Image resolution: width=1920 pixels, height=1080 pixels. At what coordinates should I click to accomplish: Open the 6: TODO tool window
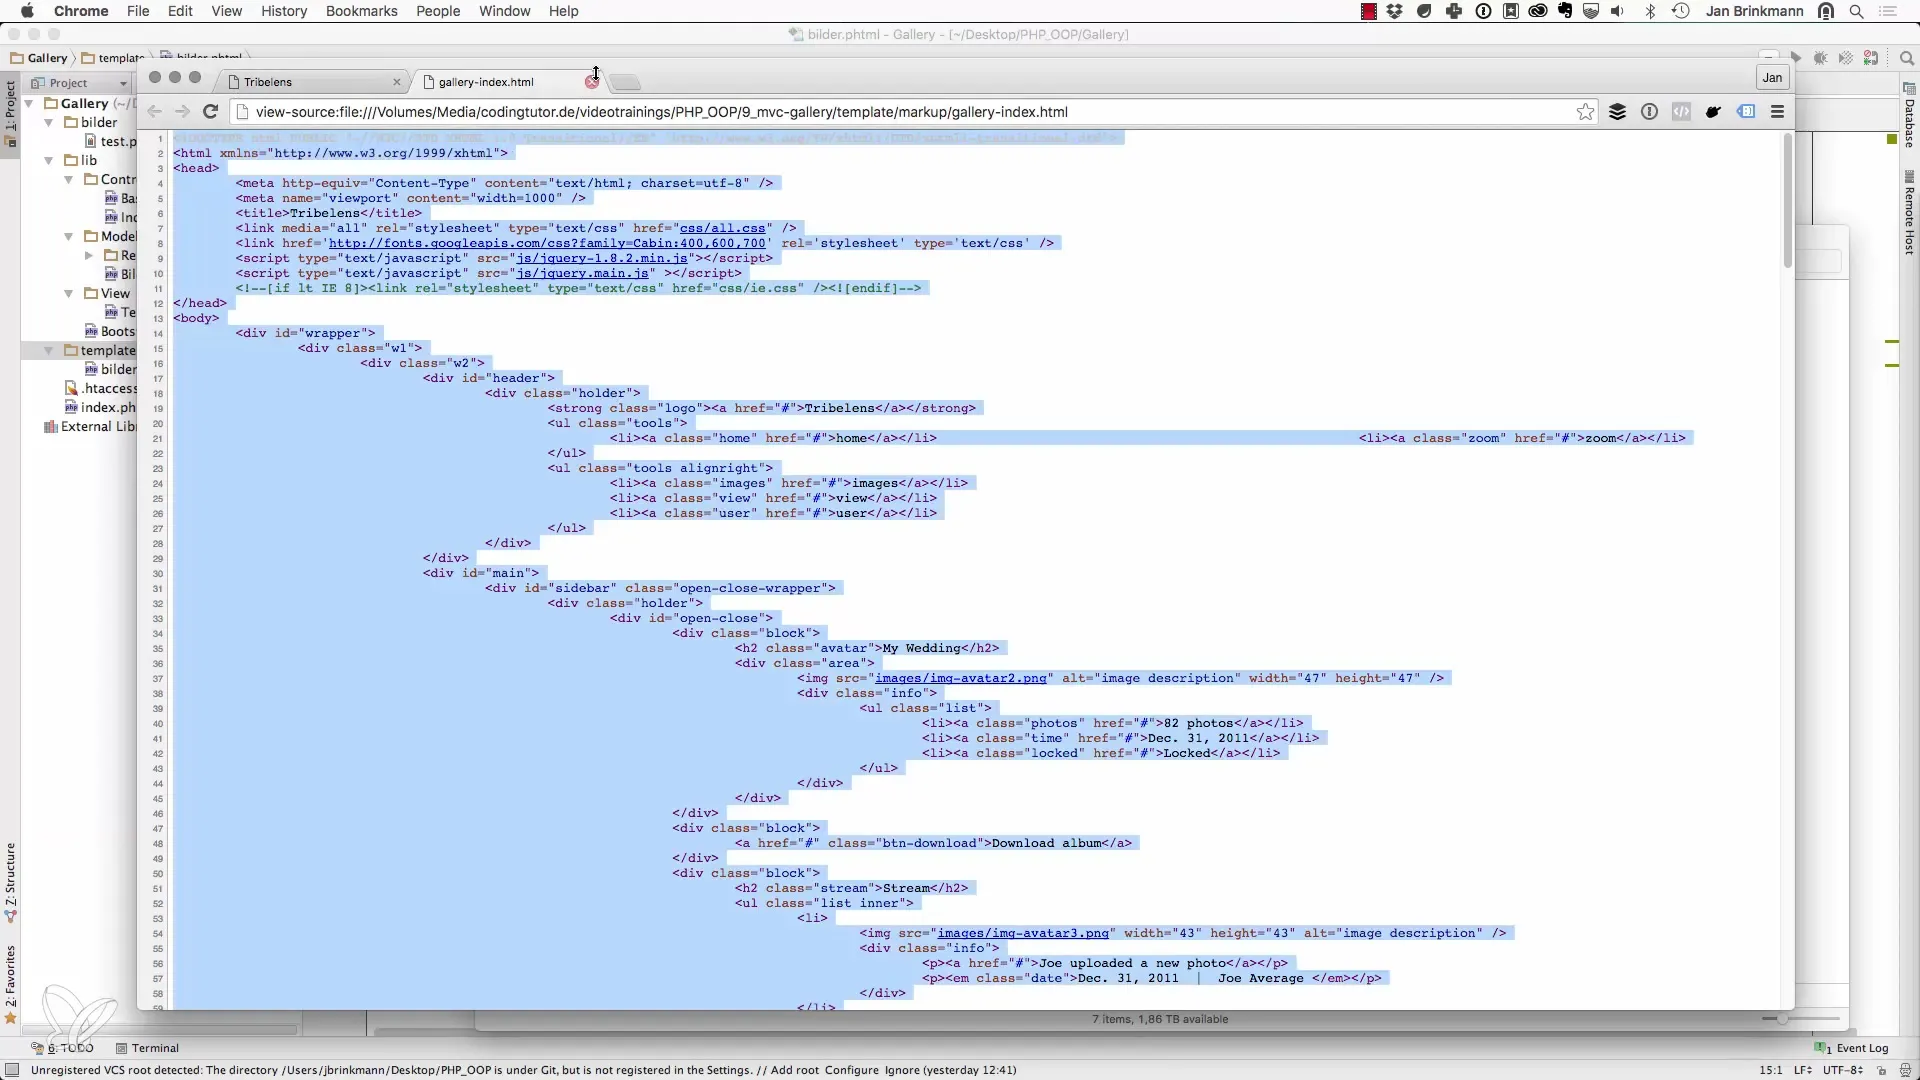coord(62,1048)
